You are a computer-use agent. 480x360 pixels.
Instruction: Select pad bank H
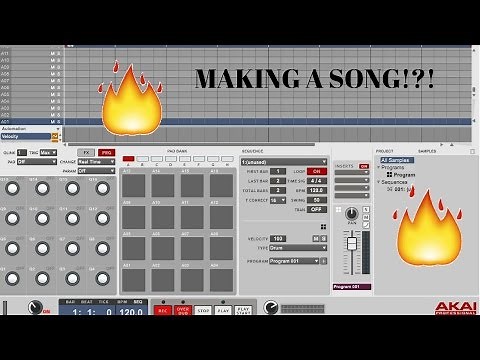(x=227, y=159)
